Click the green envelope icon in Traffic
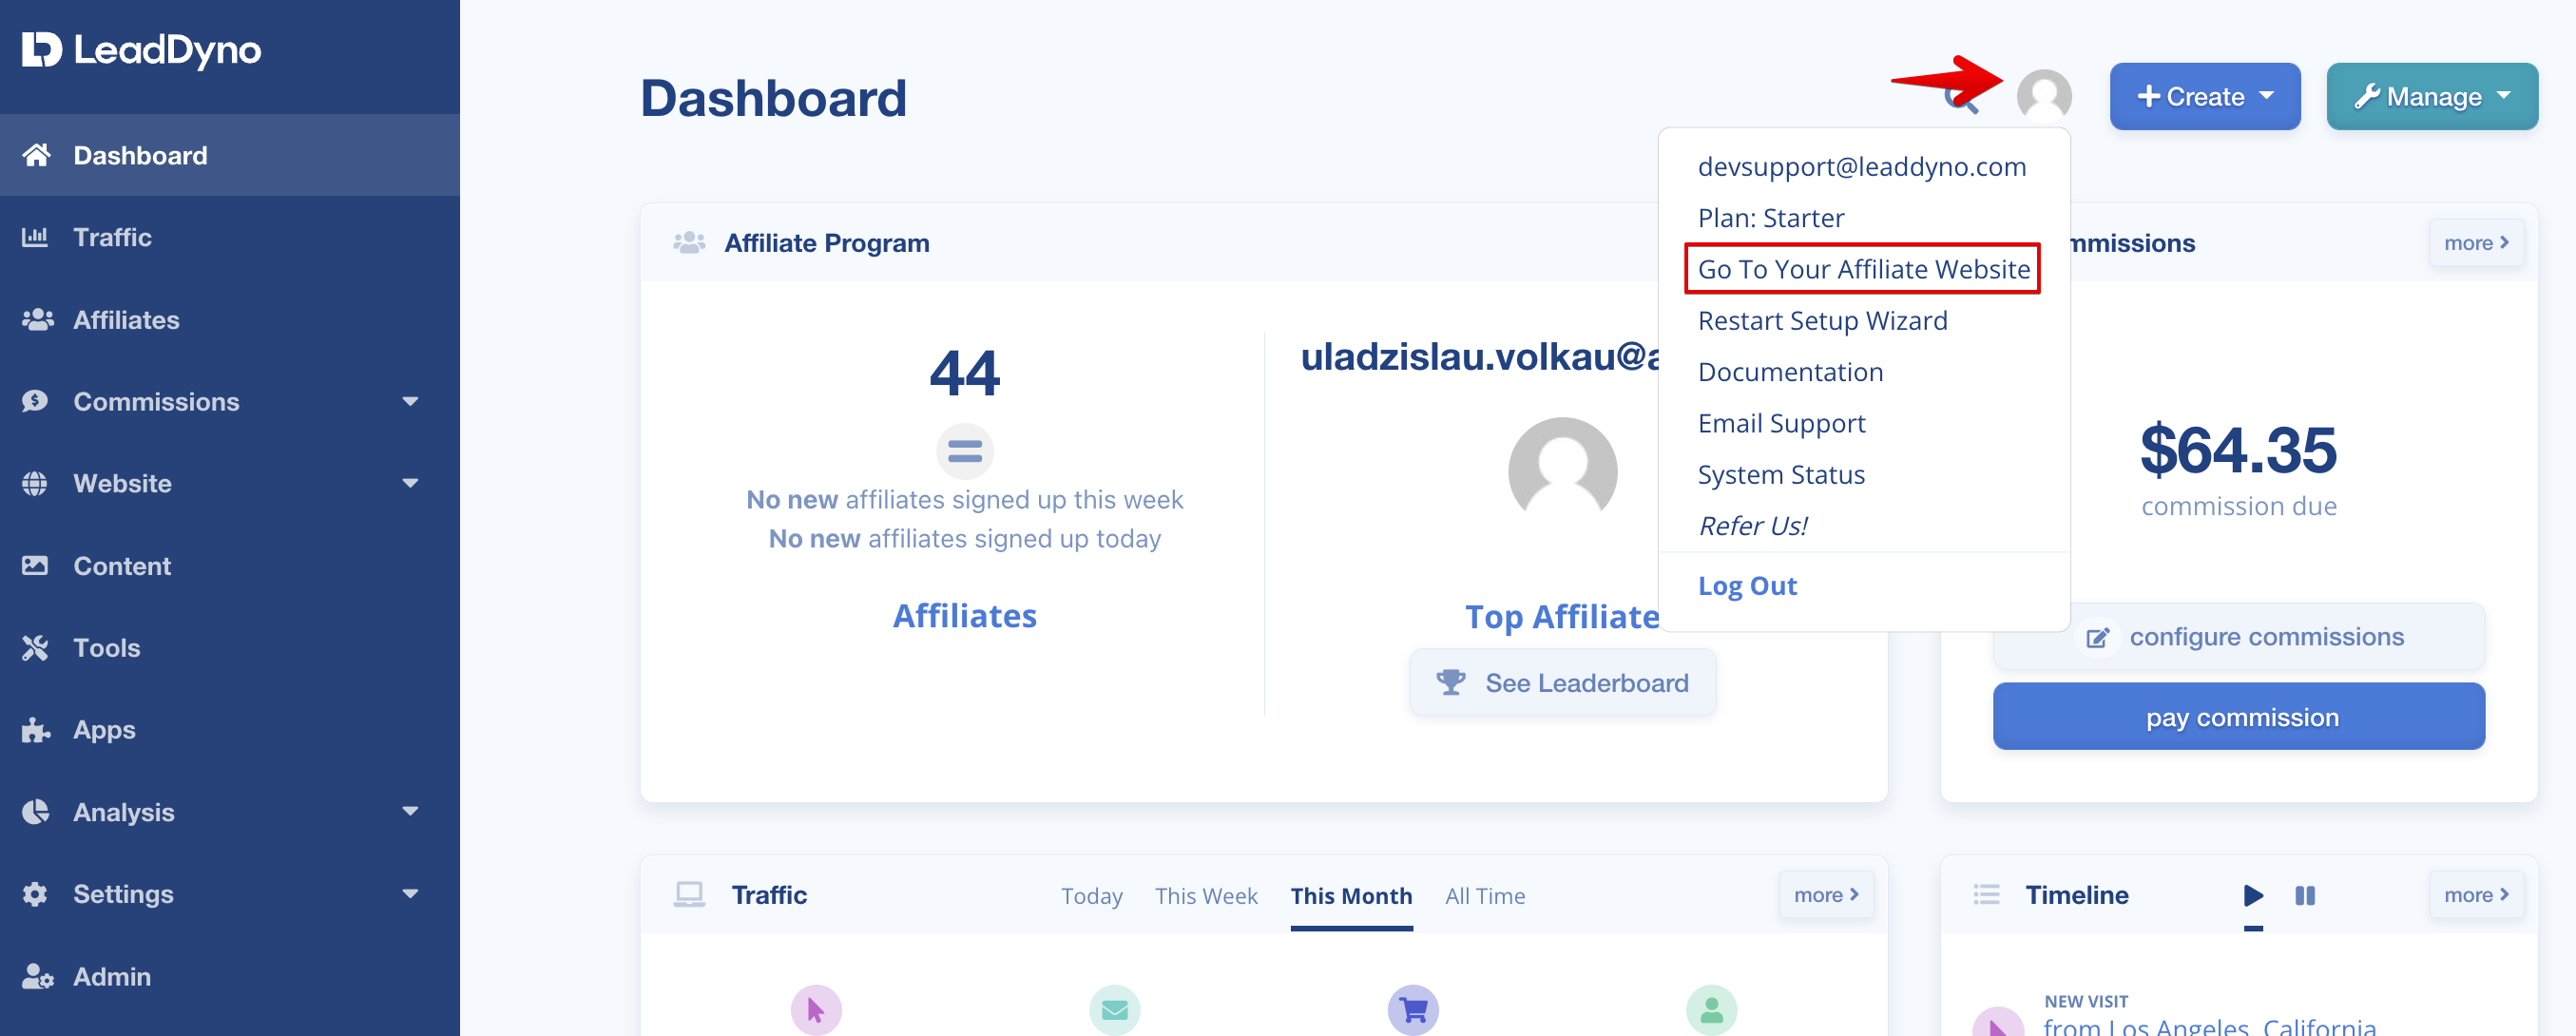 tap(1114, 1010)
